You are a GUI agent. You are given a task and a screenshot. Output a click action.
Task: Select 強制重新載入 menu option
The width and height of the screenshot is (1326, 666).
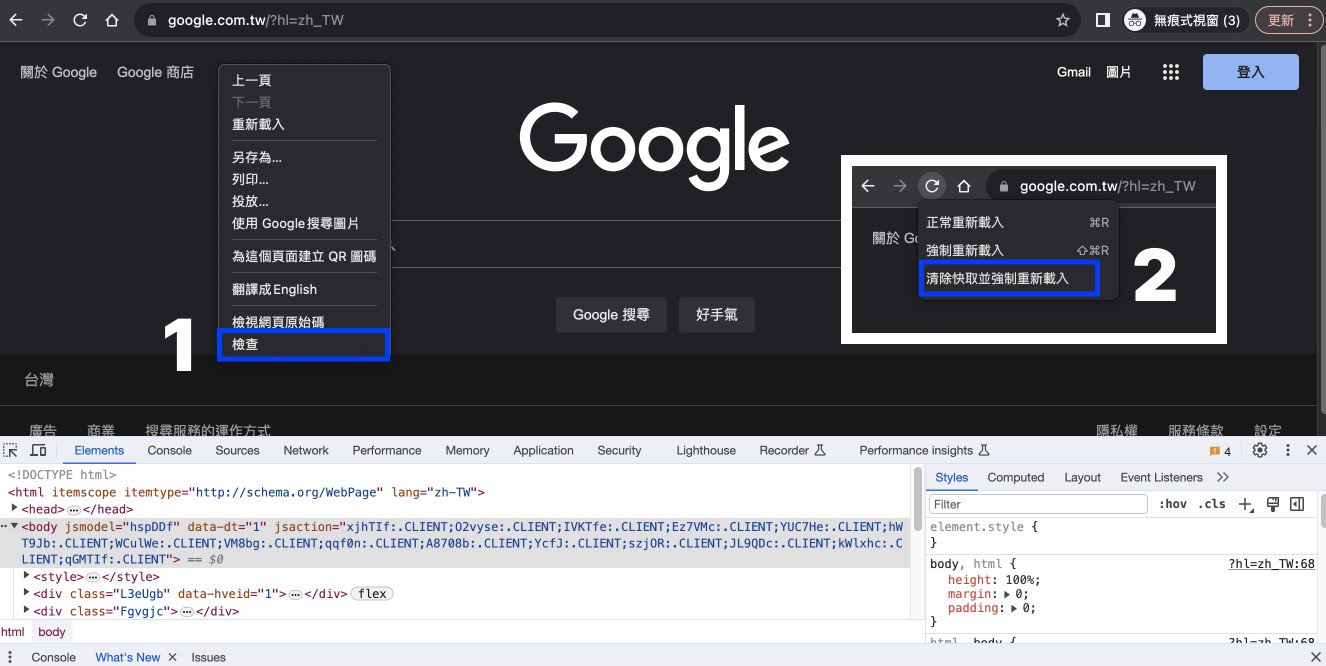[x=1018, y=250]
